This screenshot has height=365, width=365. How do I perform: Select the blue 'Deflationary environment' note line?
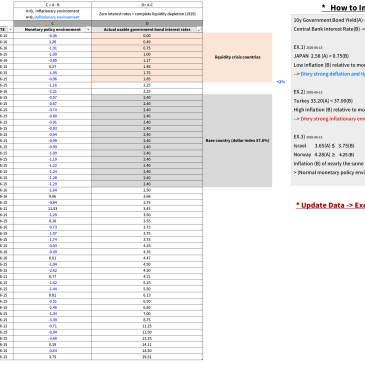point(52,17)
